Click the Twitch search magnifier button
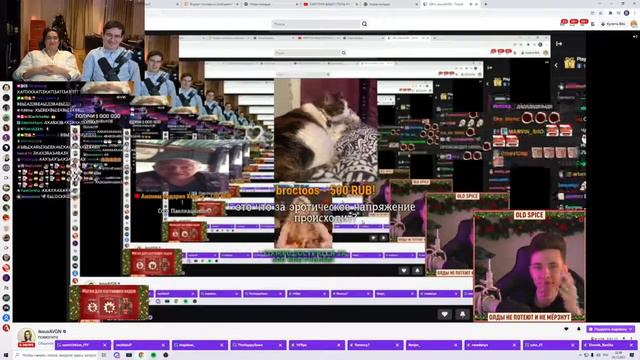Viewport: 640px width, 360px height. tap(364, 24)
